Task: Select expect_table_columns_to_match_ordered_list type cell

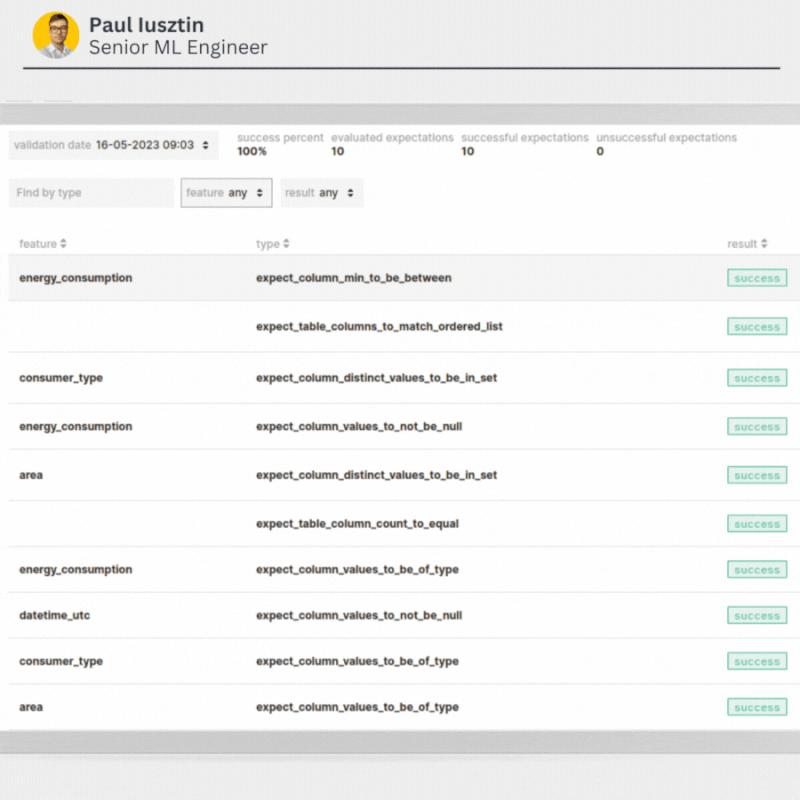Action: click(x=379, y=327)
